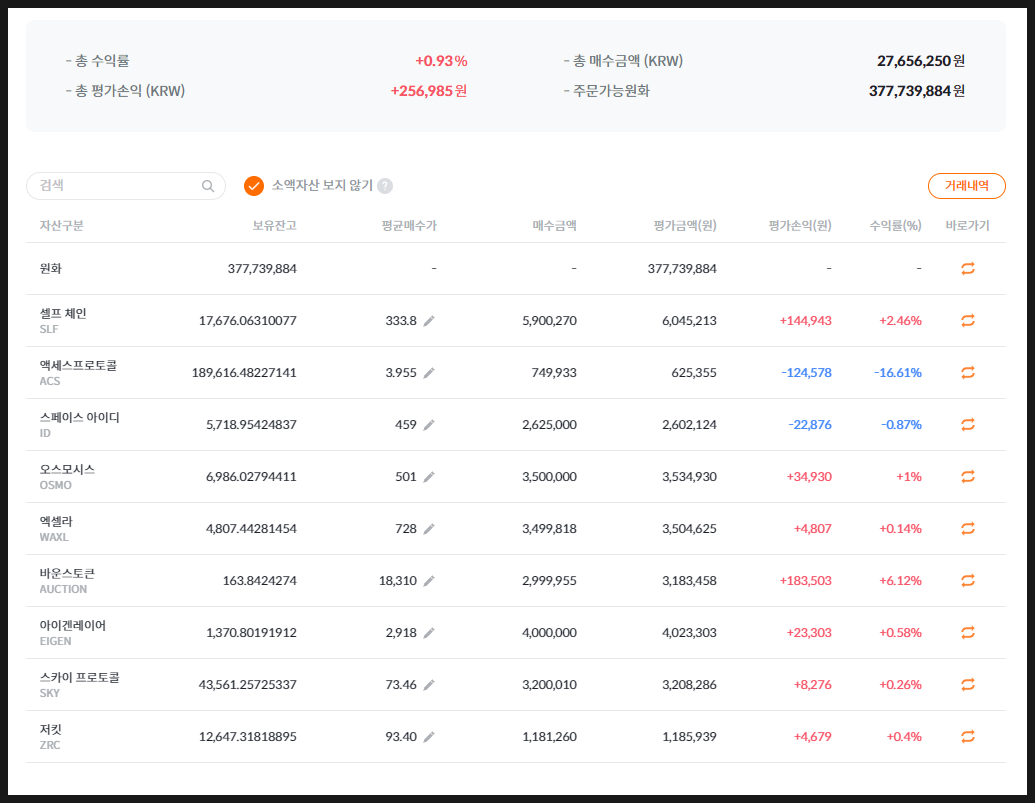
Task: Select the 주문가능원화 label
Action: point(611,91)
